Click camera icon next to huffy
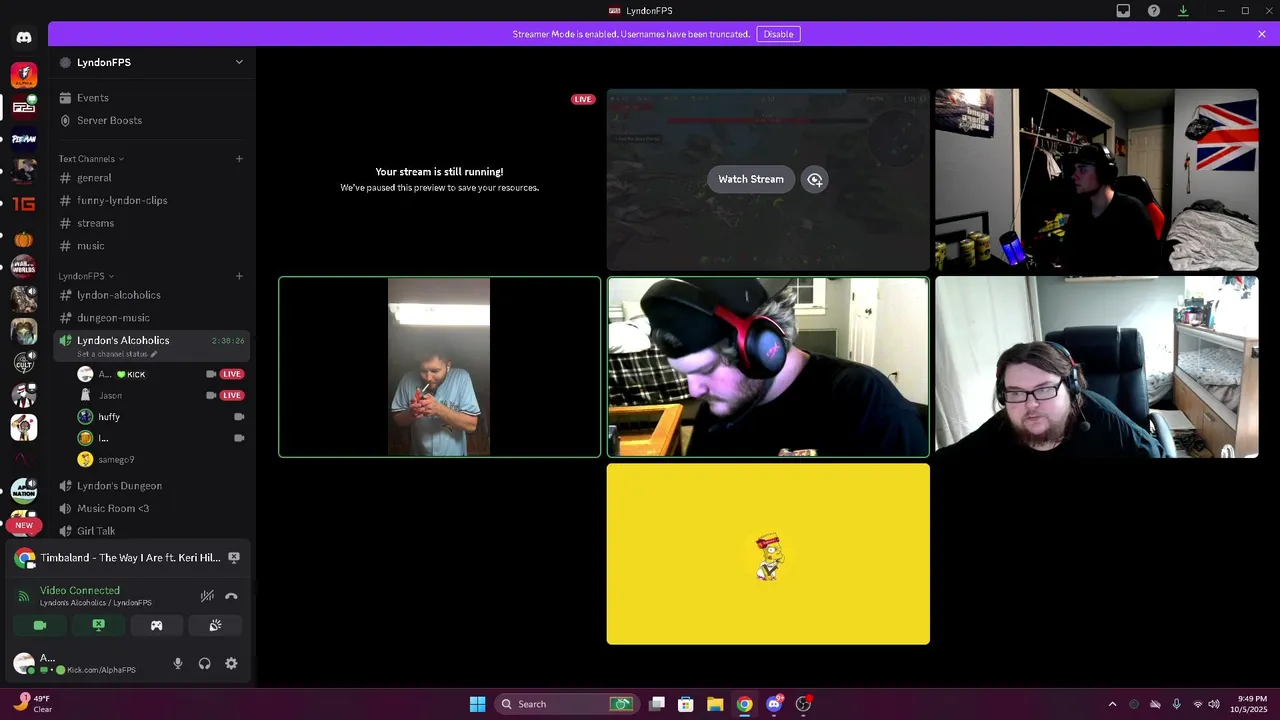Viewport: 1280px width, 720px height. coord(239,417)
